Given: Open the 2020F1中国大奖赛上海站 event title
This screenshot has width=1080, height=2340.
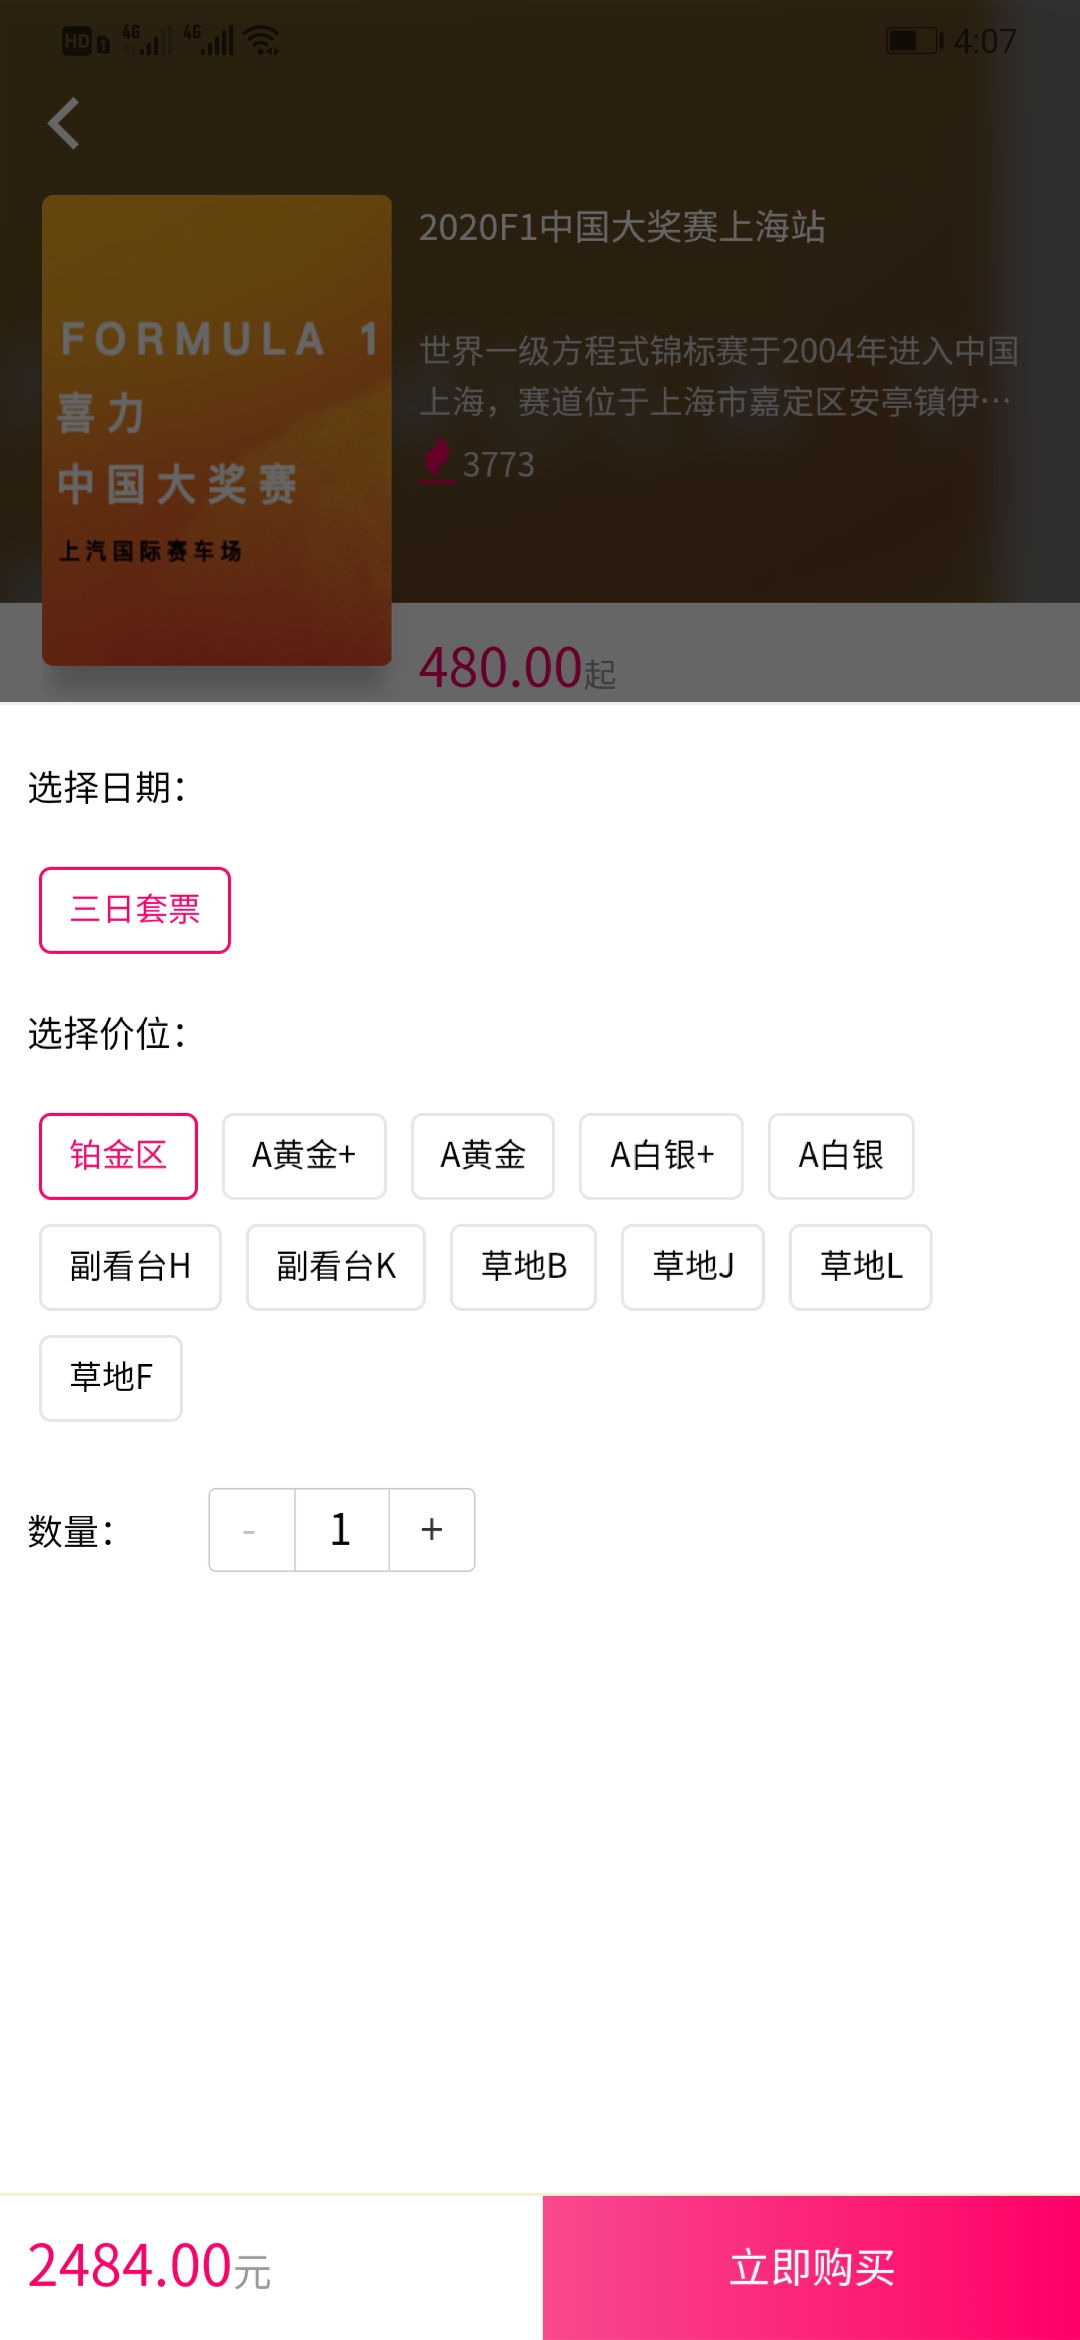Looking at the screenshot, I should 622,227.
